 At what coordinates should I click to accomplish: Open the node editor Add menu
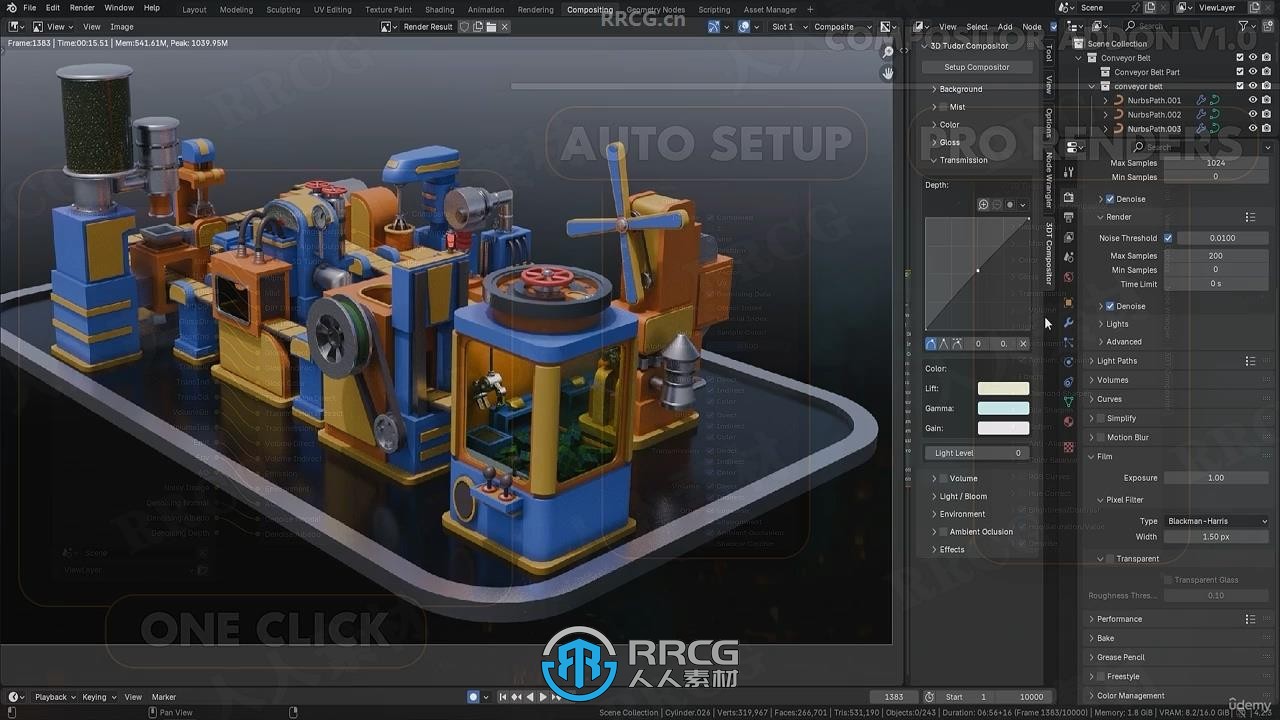click(1005, 27)
